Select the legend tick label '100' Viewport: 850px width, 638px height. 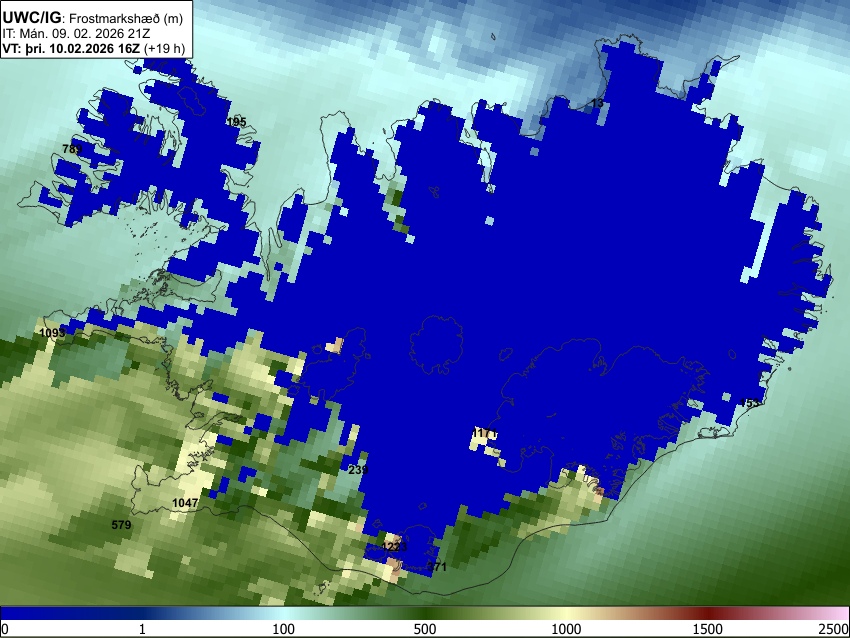click(x=283, y=629)
